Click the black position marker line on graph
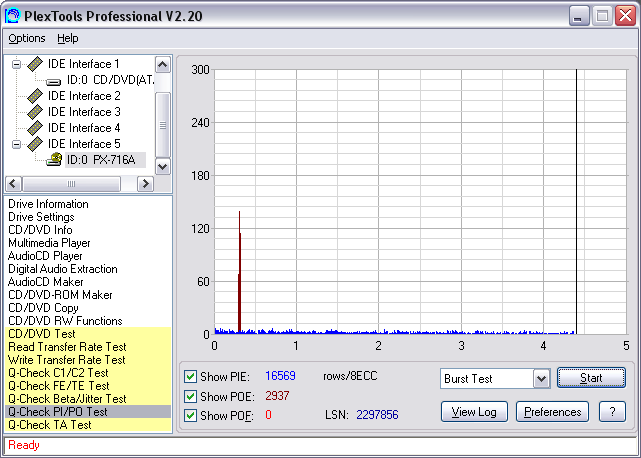641x458 pixels. pyautogui.click(x=576, y=202)
